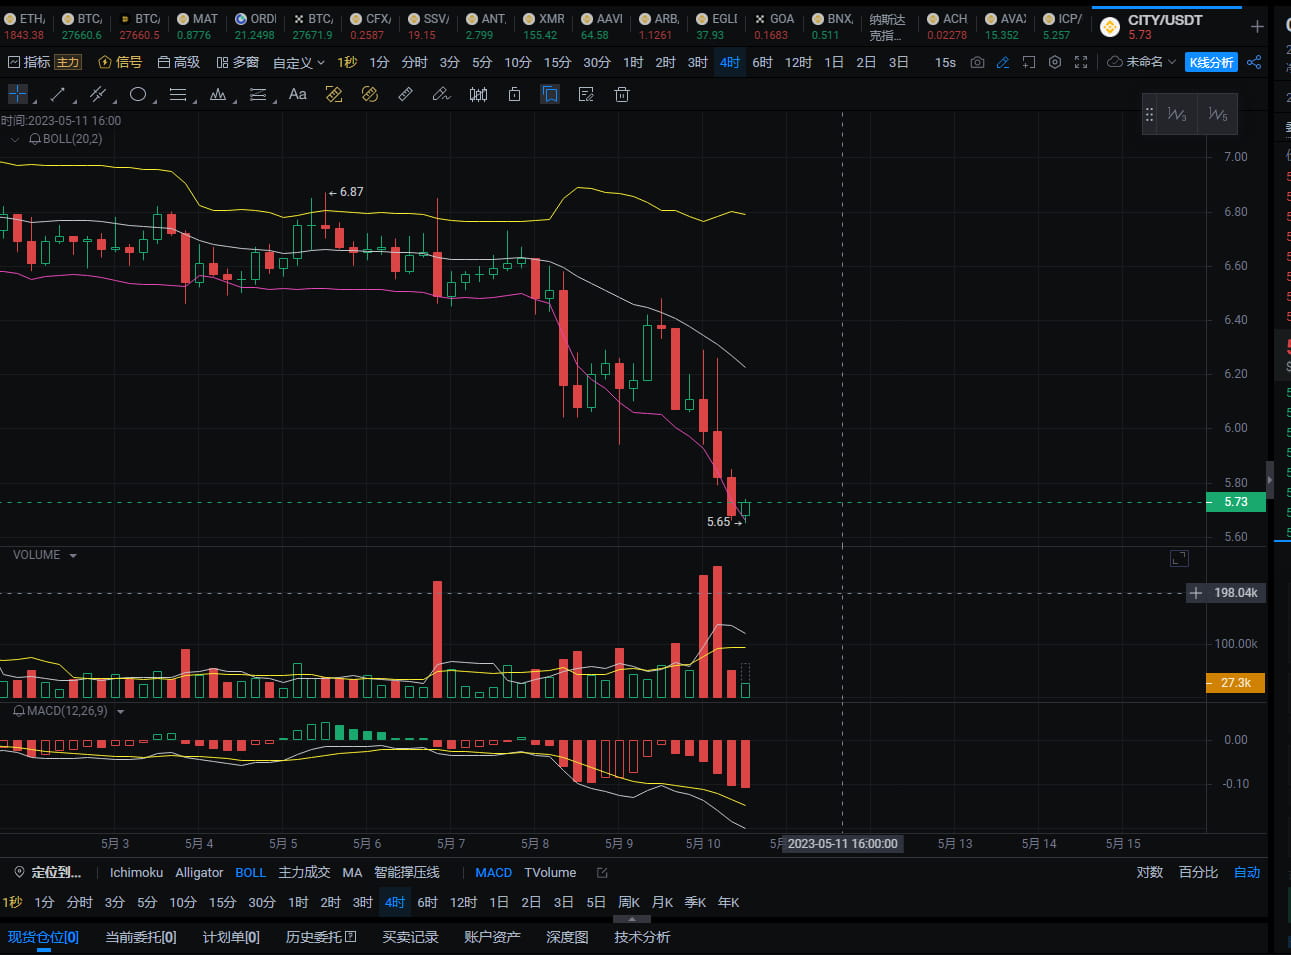Switch to the ETH symbol tab

(24, 27)
